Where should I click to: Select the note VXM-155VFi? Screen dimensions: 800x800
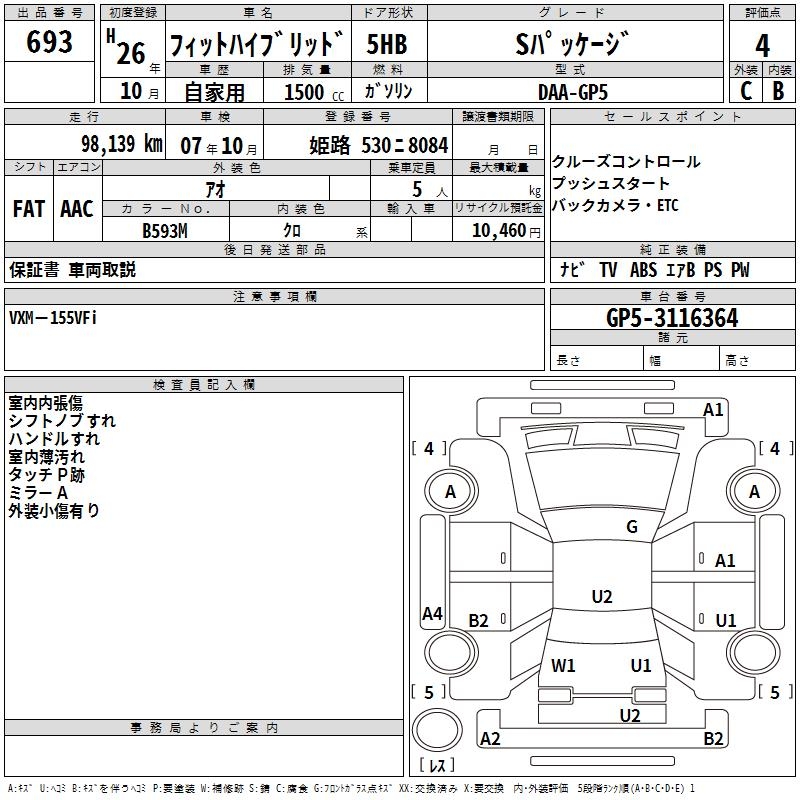[x=53, y=318]
